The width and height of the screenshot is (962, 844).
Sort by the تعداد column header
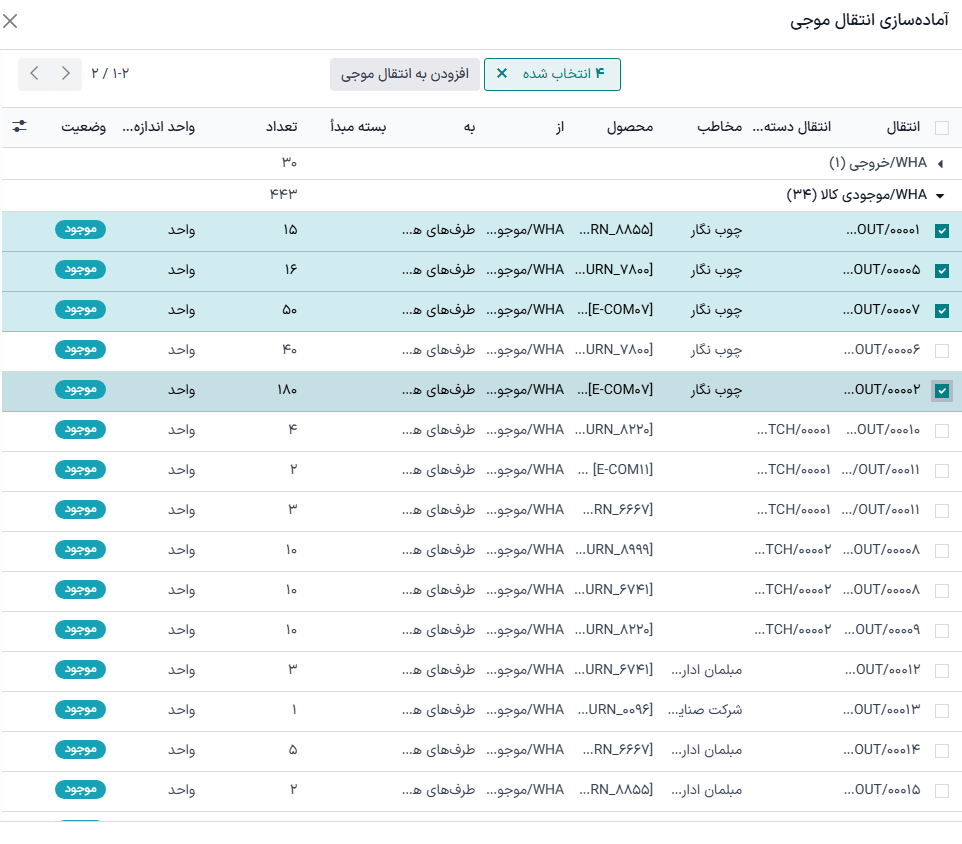coord(280,128)
